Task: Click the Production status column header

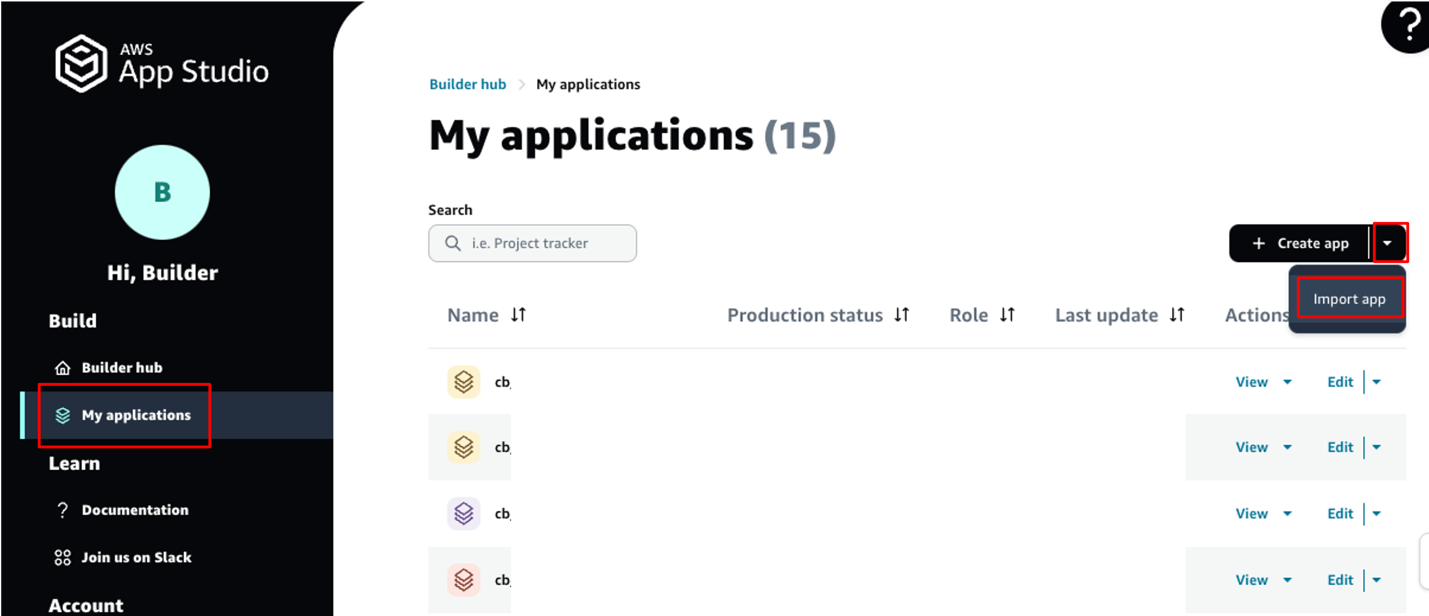Action: [x=805, y=315]
